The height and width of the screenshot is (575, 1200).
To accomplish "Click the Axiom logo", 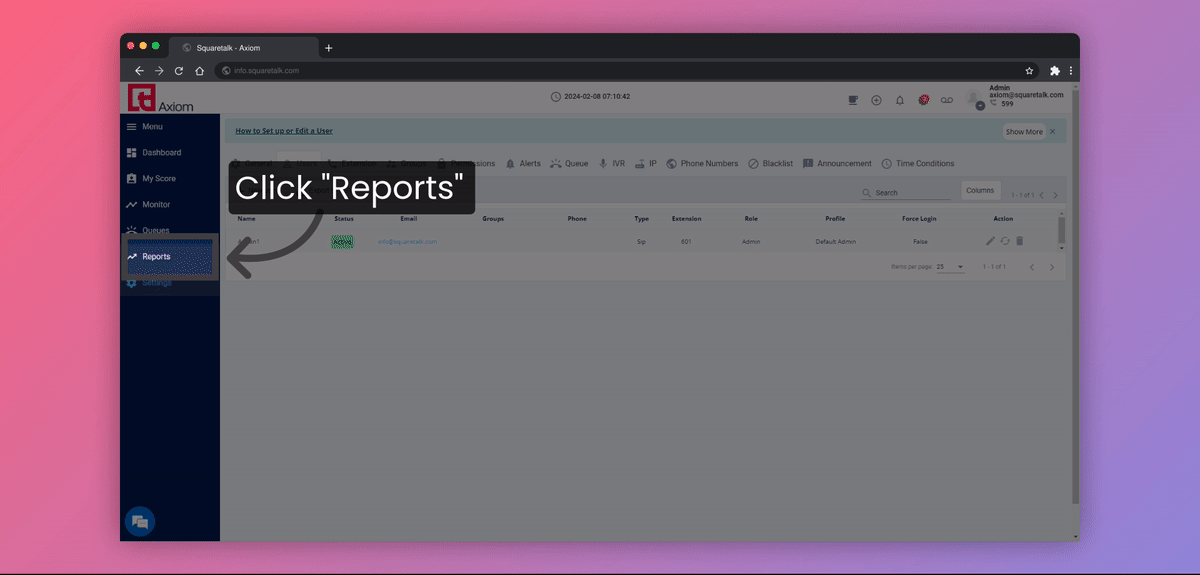I will [x=160, y=98].
